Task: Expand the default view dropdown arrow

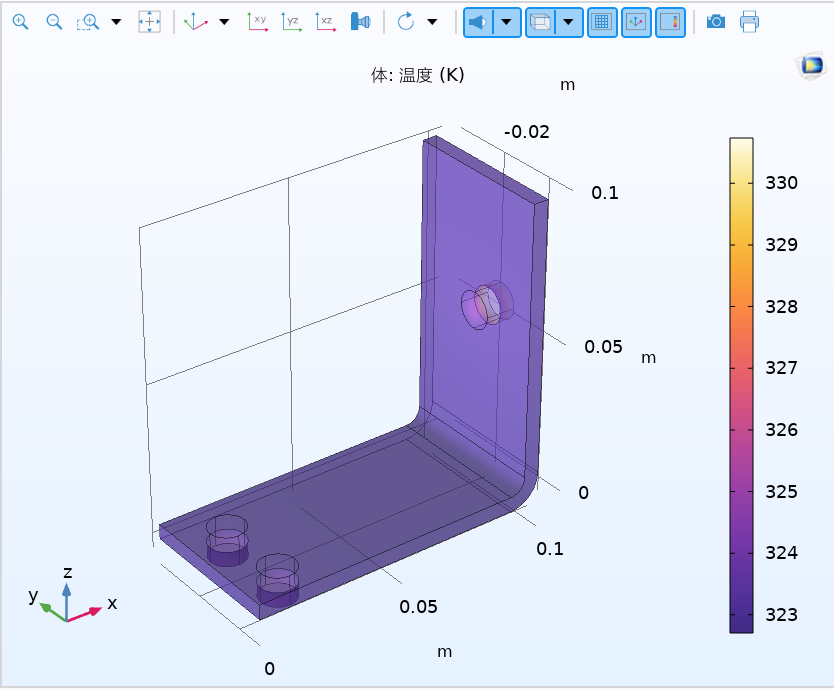Action: pos(224,21)
